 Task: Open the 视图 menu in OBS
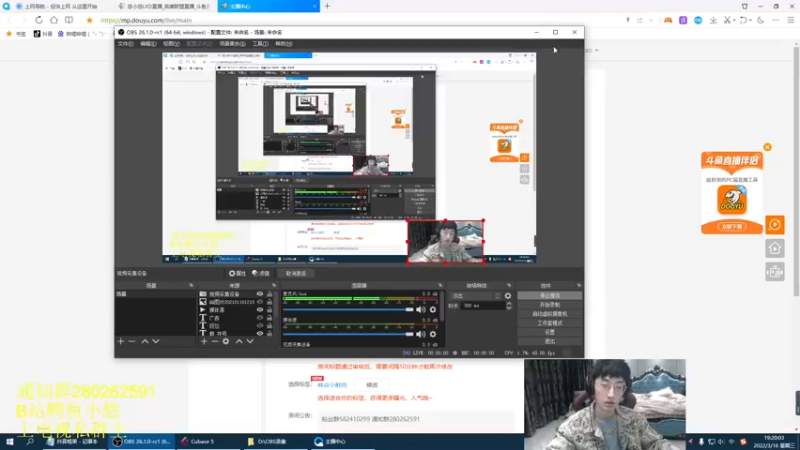[x=171, y=44]
